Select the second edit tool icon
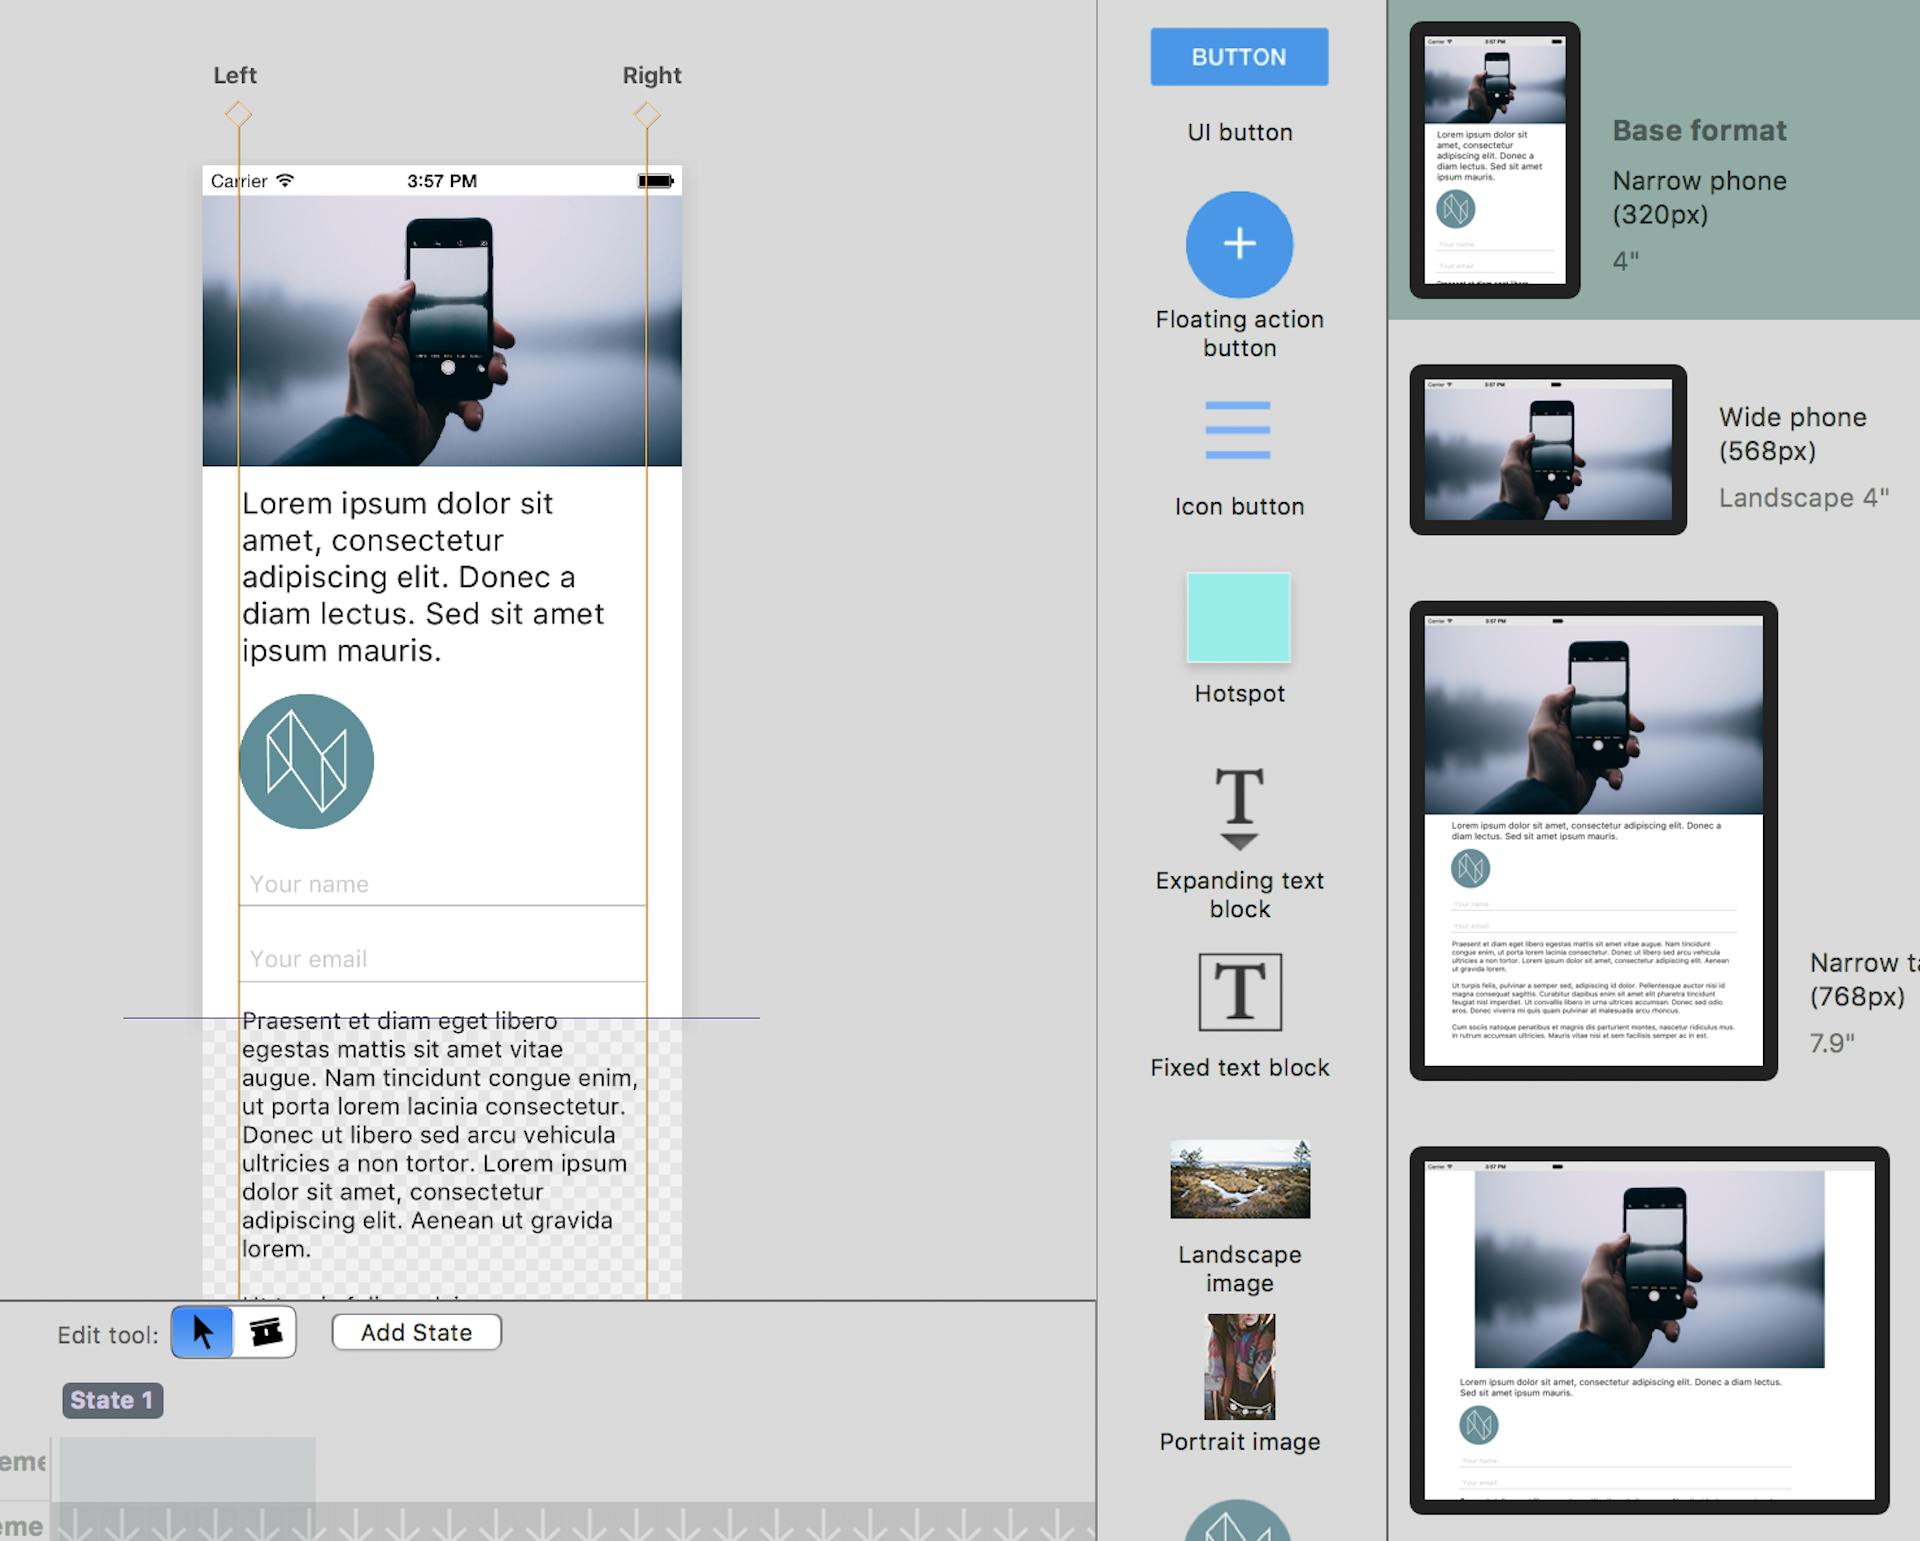The image size is (1920, 1541). (265, 1331)
